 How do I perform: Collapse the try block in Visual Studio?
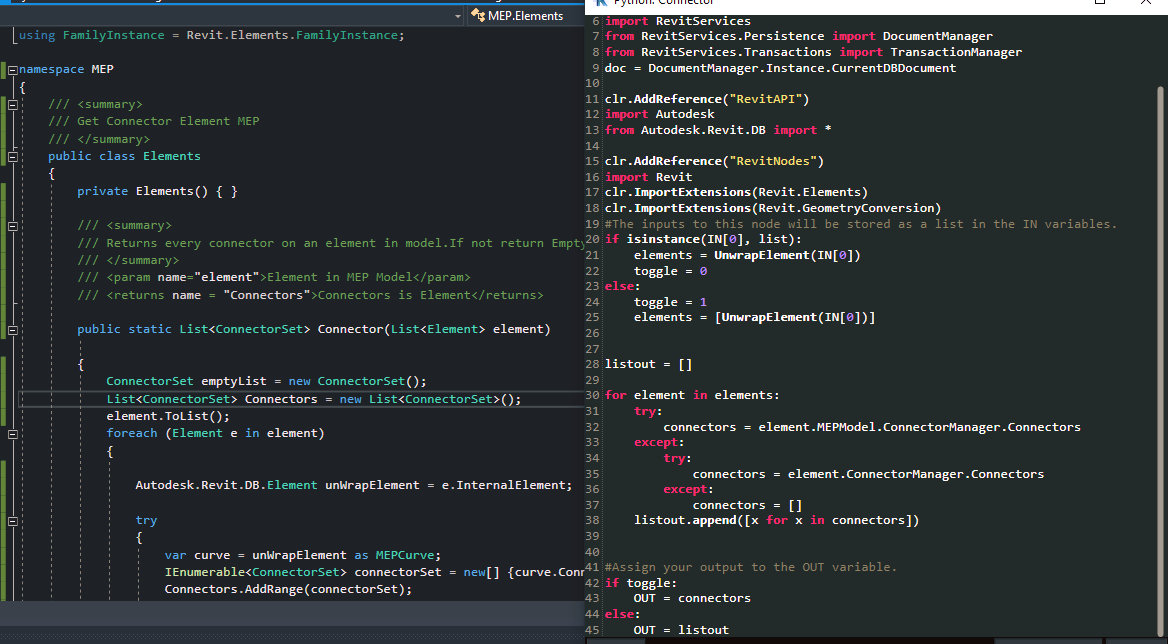click(13, 520)
